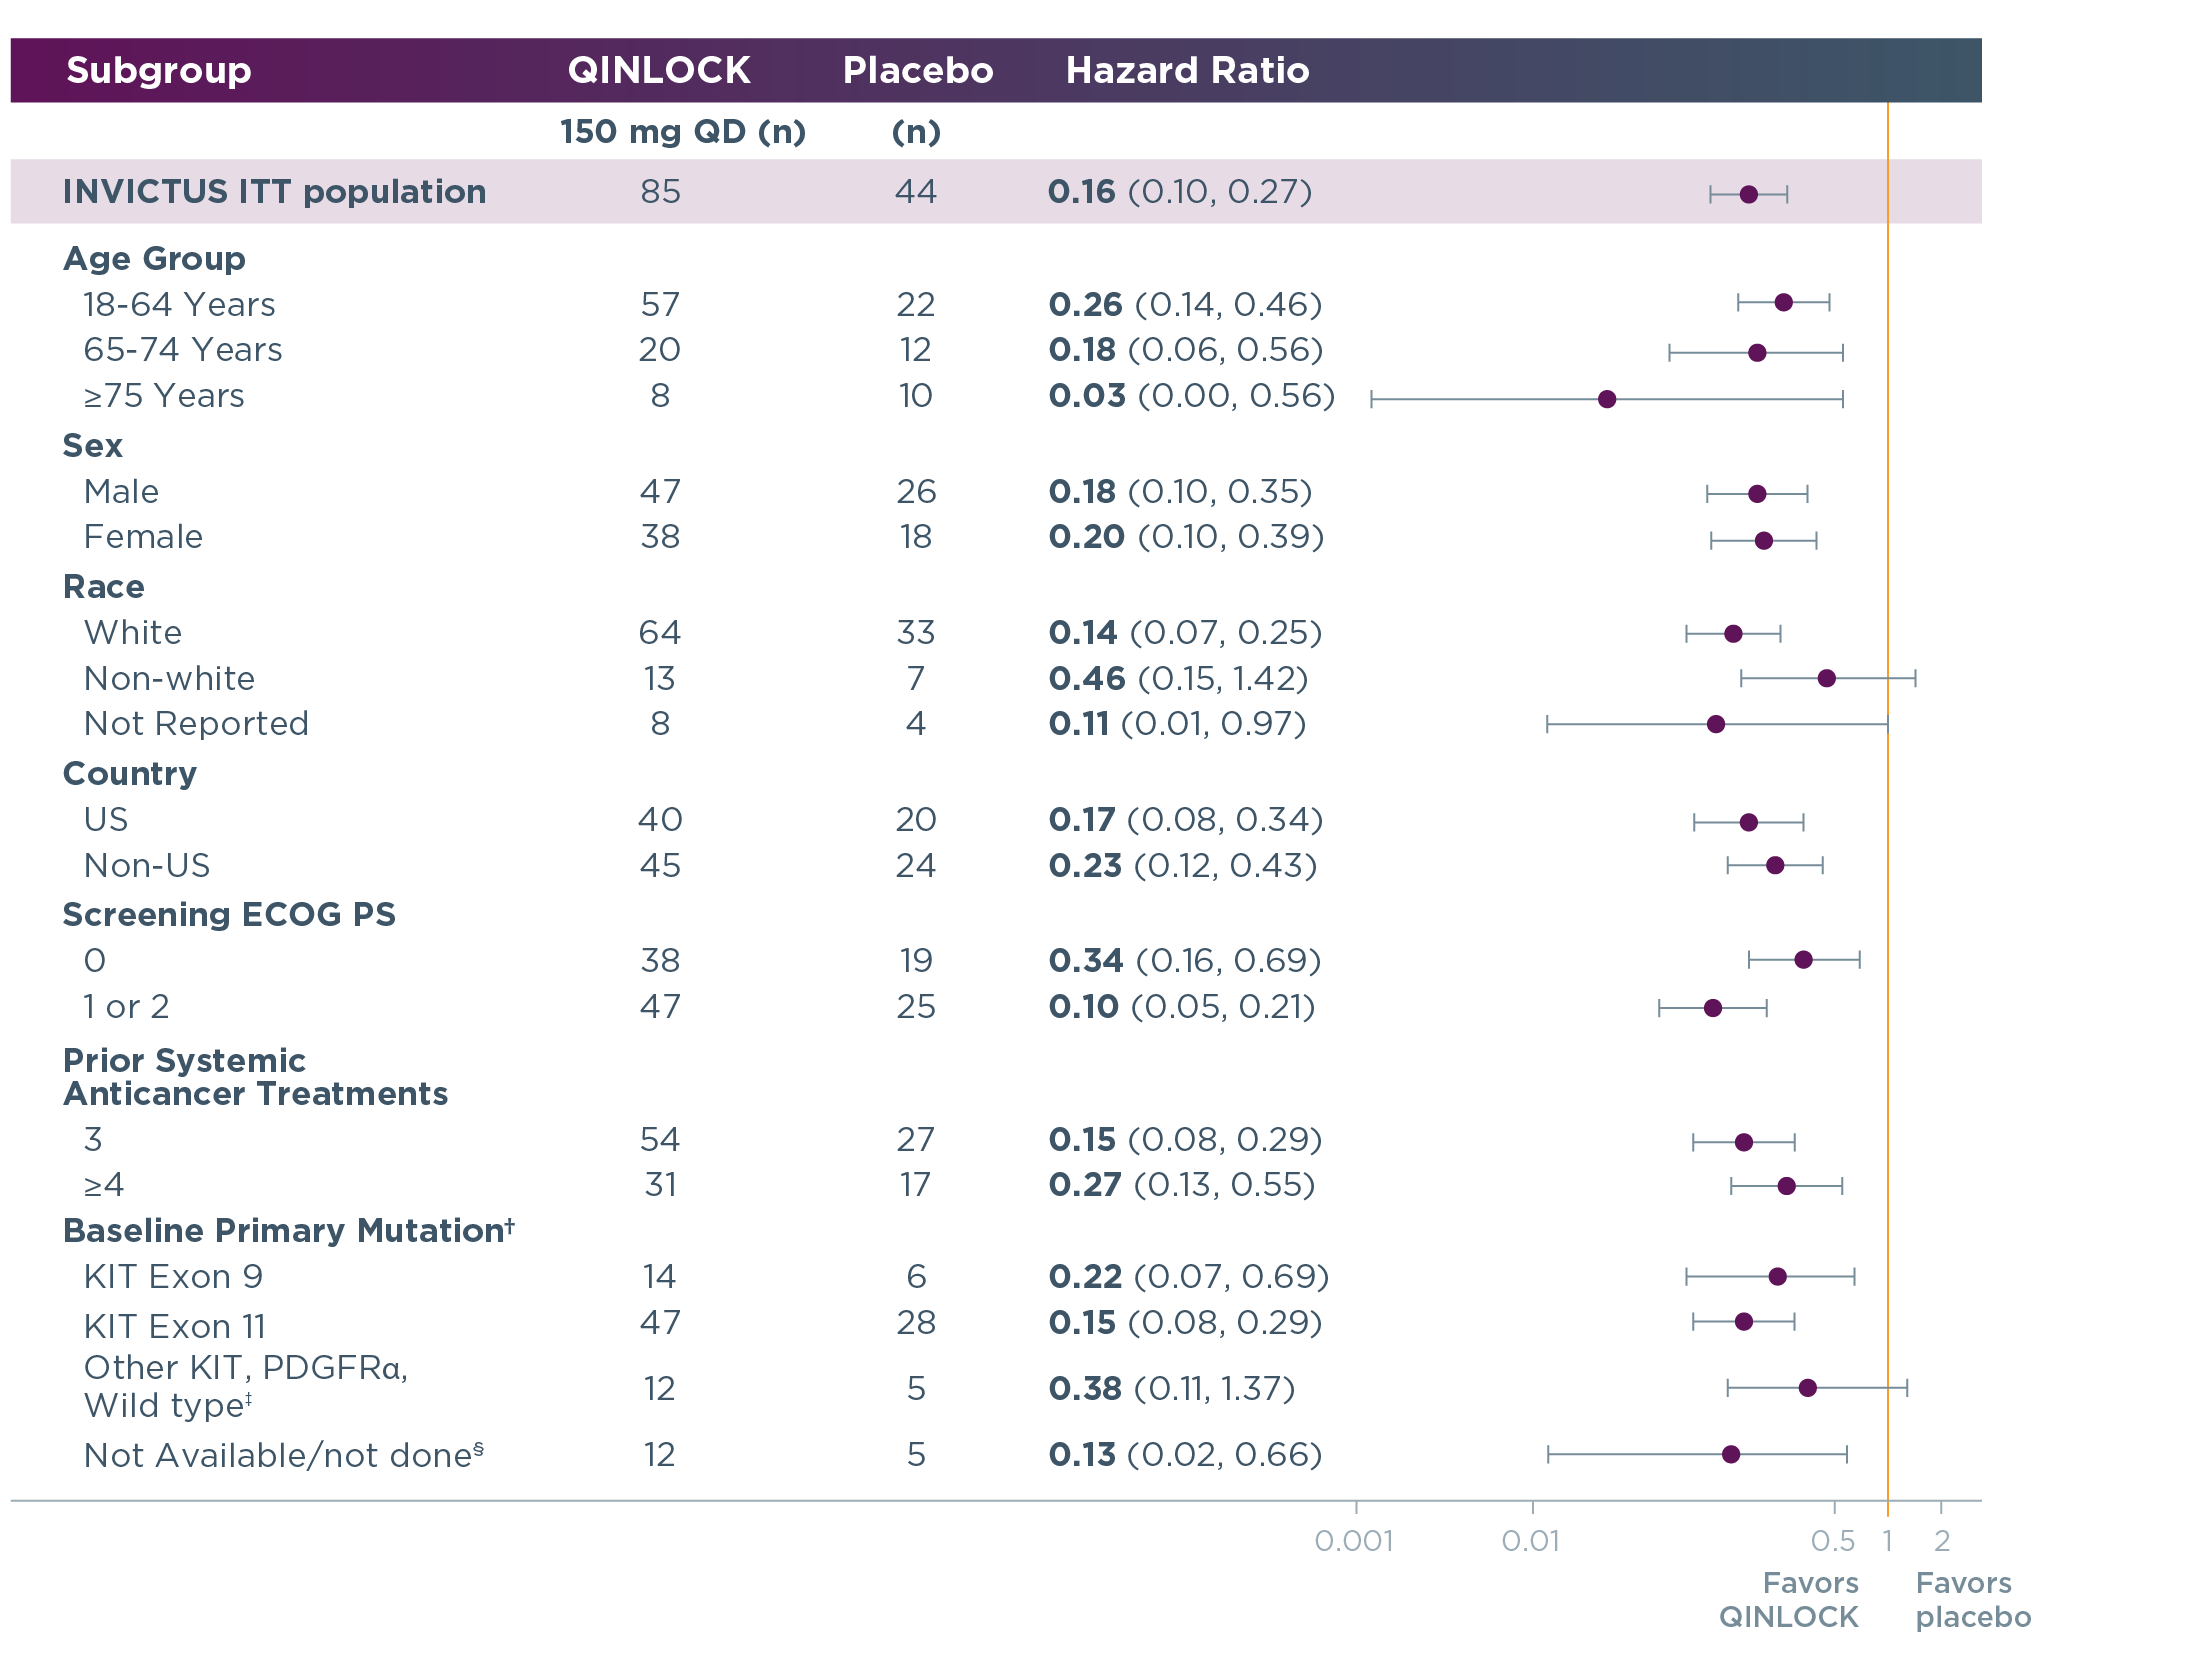Click the 'Country' heading
The width and height of the screenshot is (2187, 1664).
click(x=130, y=774)
